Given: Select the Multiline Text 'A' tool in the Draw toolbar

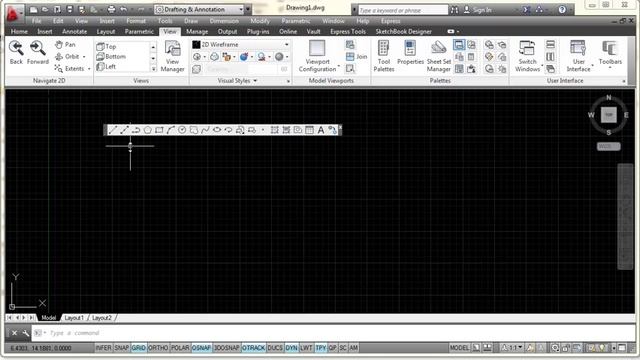Looking at the screenshot, I should (x=321, y=130).
